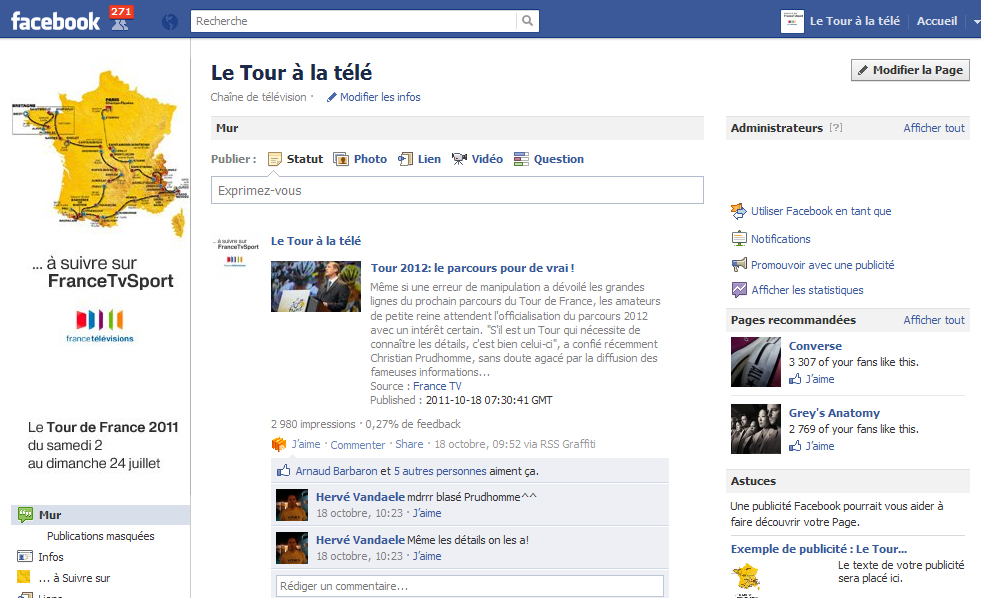Like Hervé Vandaele's 'mdrrr blasé' comment

[427, 513]
